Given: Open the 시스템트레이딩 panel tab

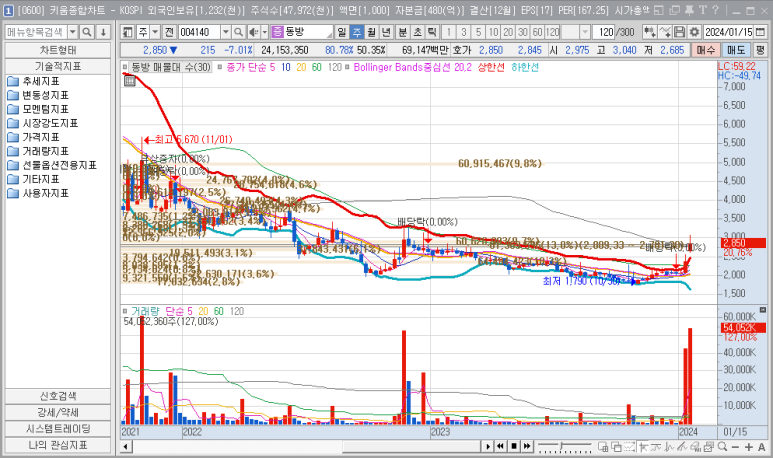Looking at the screenshot, I should tap(58, 428).
